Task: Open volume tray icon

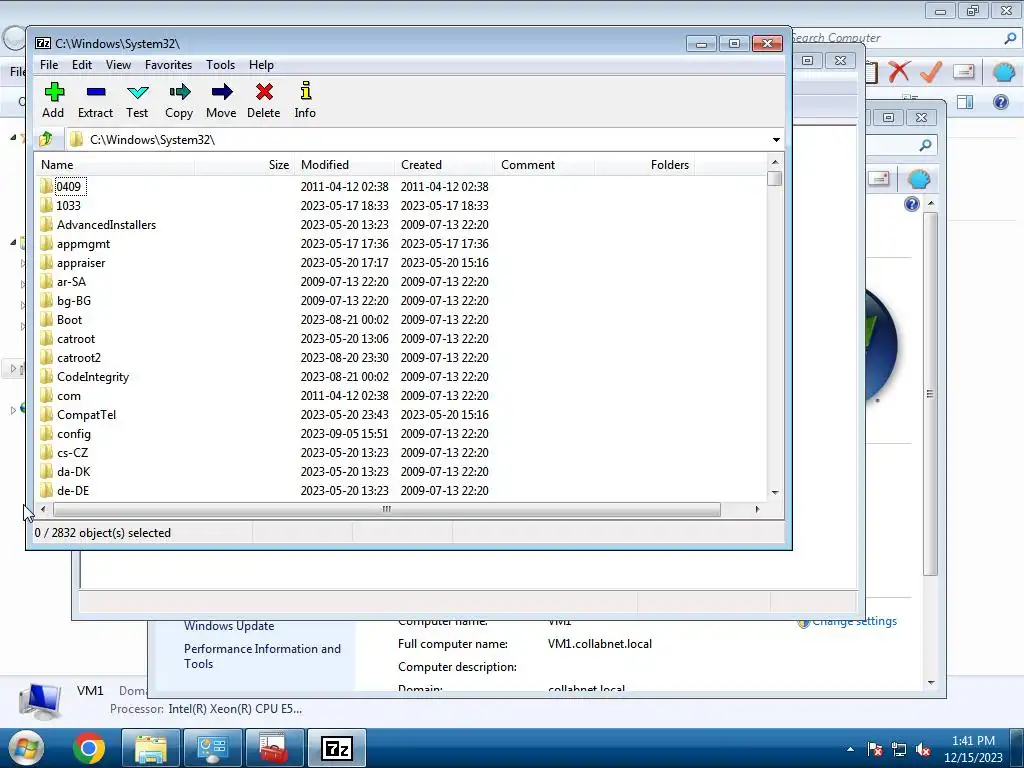Action: pos(923,749)
